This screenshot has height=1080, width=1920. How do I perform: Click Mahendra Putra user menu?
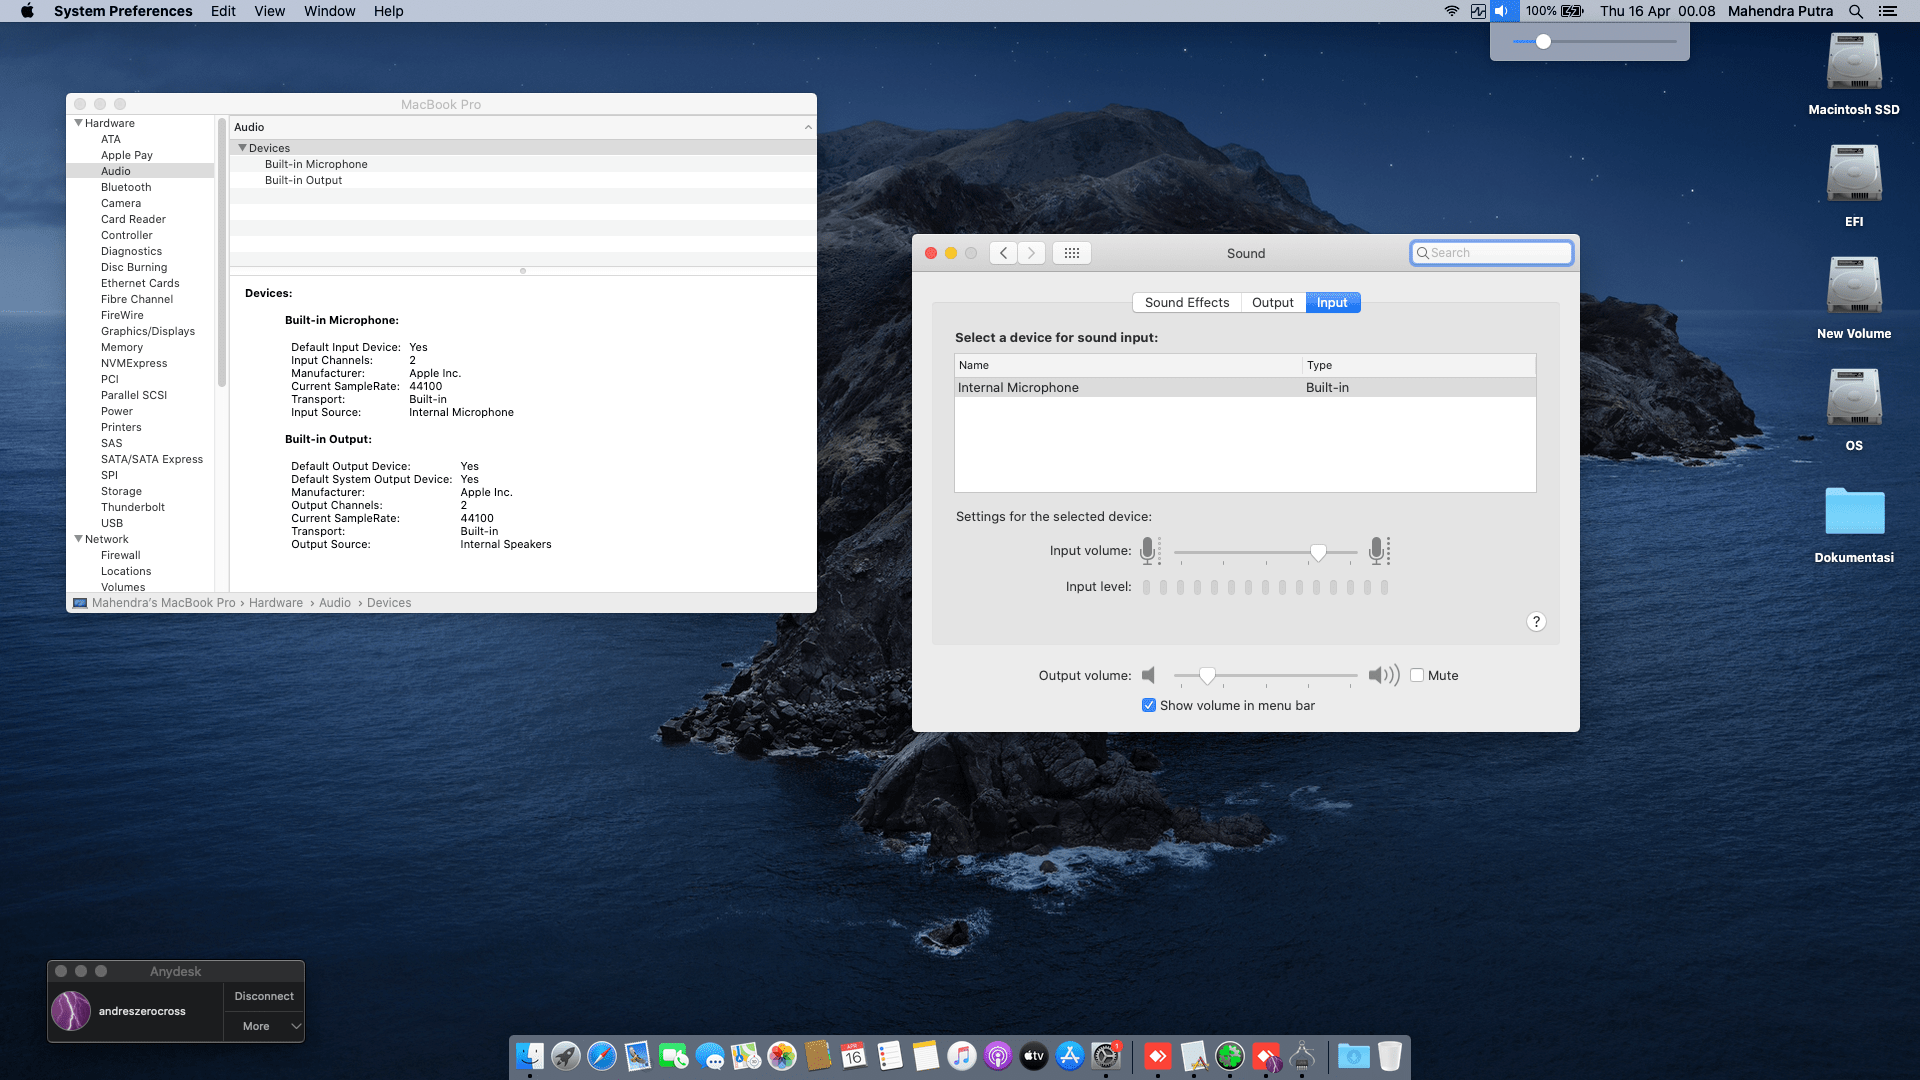coord(1780,11)
